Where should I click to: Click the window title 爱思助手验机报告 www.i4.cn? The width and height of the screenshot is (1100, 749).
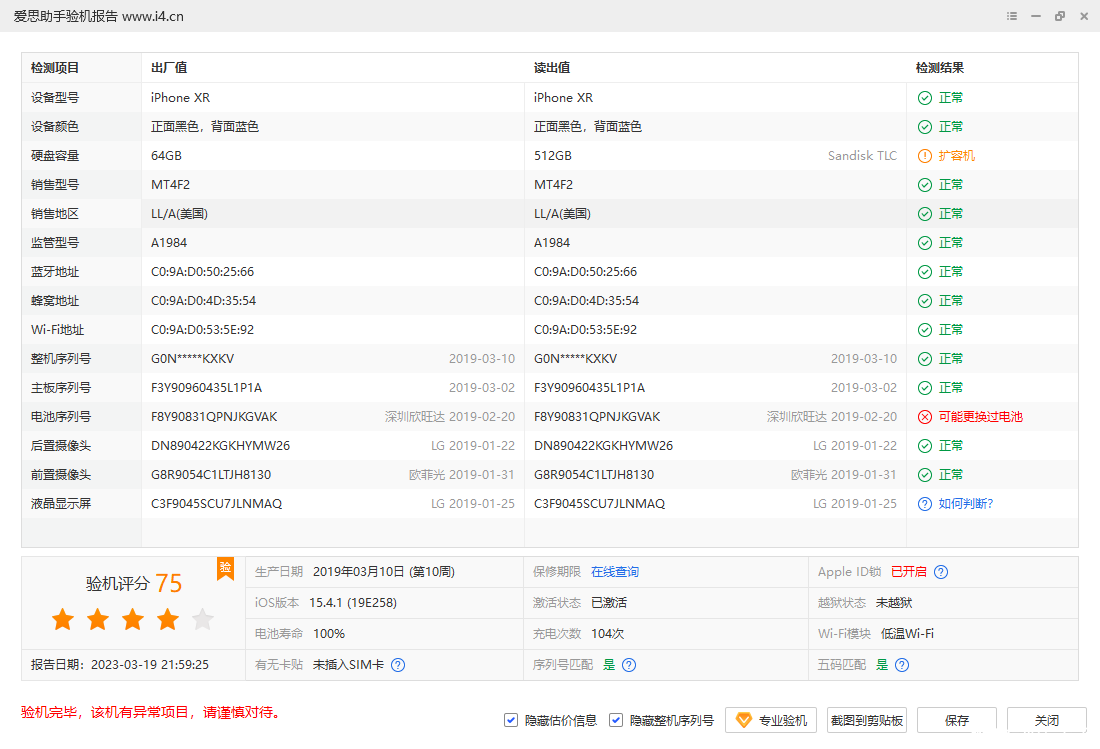(x=98, y=16)
